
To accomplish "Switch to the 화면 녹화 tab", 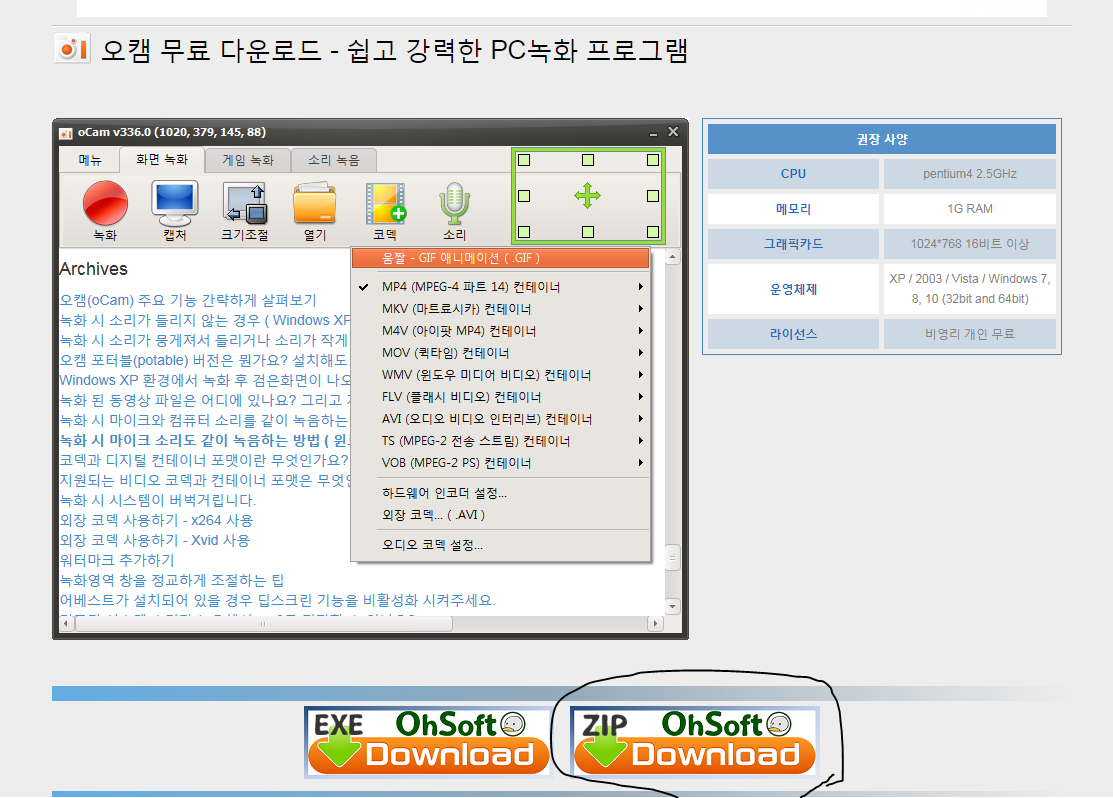I will click(162, 160).
